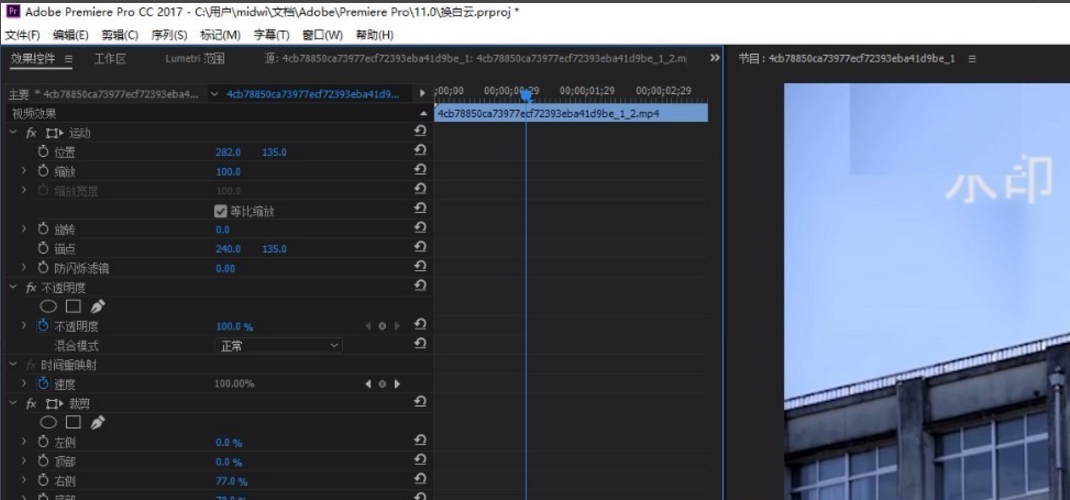Reset the 缩放 parameter

coord(420,169)
